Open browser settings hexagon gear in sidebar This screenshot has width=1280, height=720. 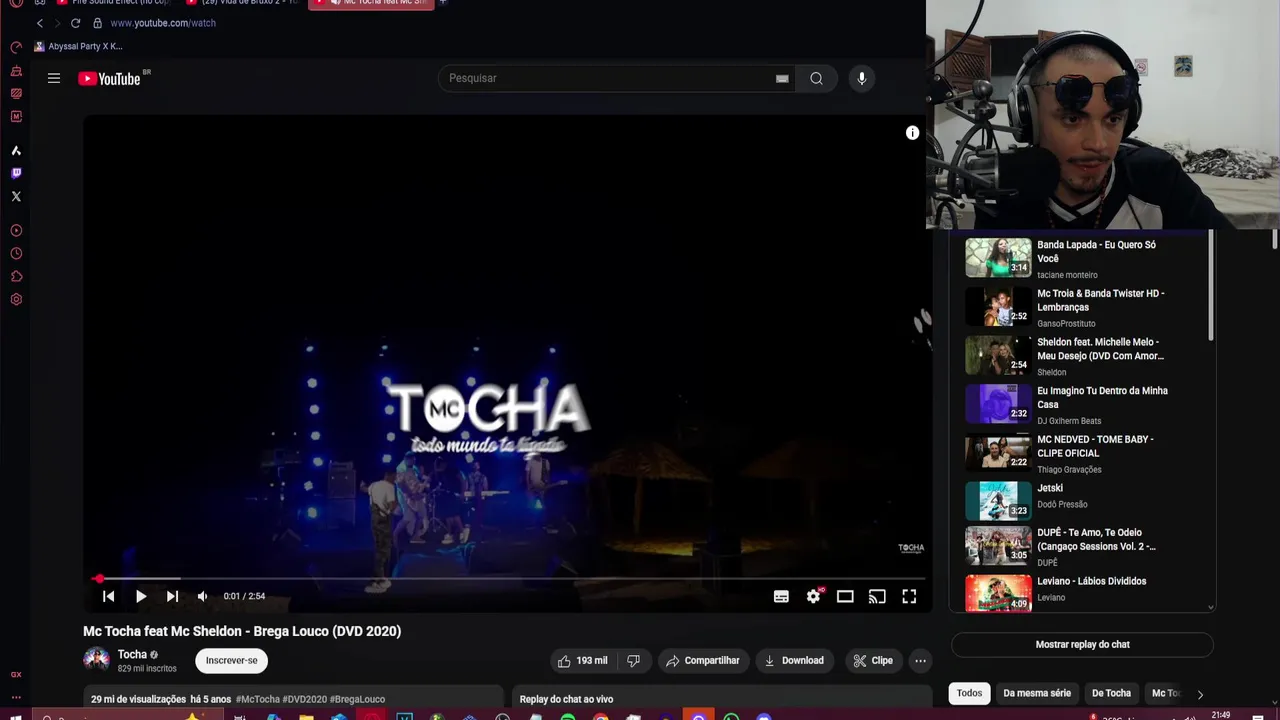click(16, 300)
